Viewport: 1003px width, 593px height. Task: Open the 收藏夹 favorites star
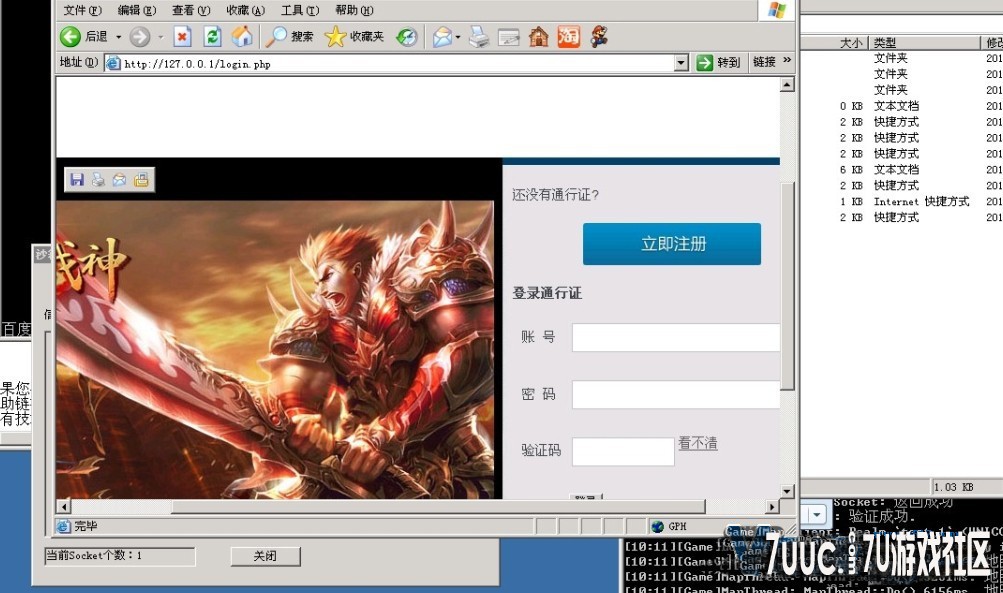click(x=354, y=36)
